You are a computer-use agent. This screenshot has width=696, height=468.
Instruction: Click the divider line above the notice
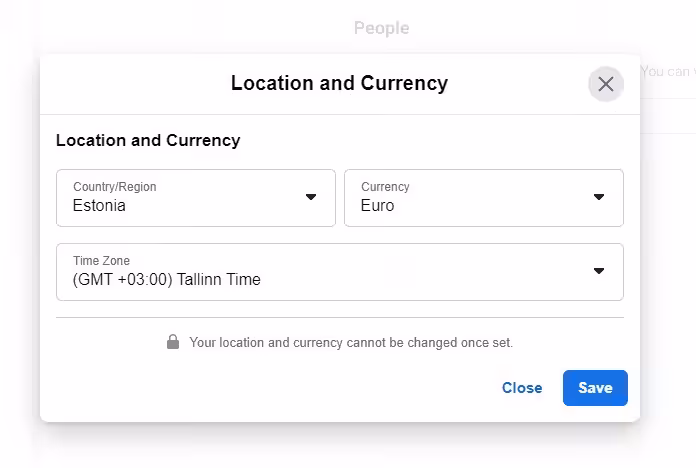339,318
